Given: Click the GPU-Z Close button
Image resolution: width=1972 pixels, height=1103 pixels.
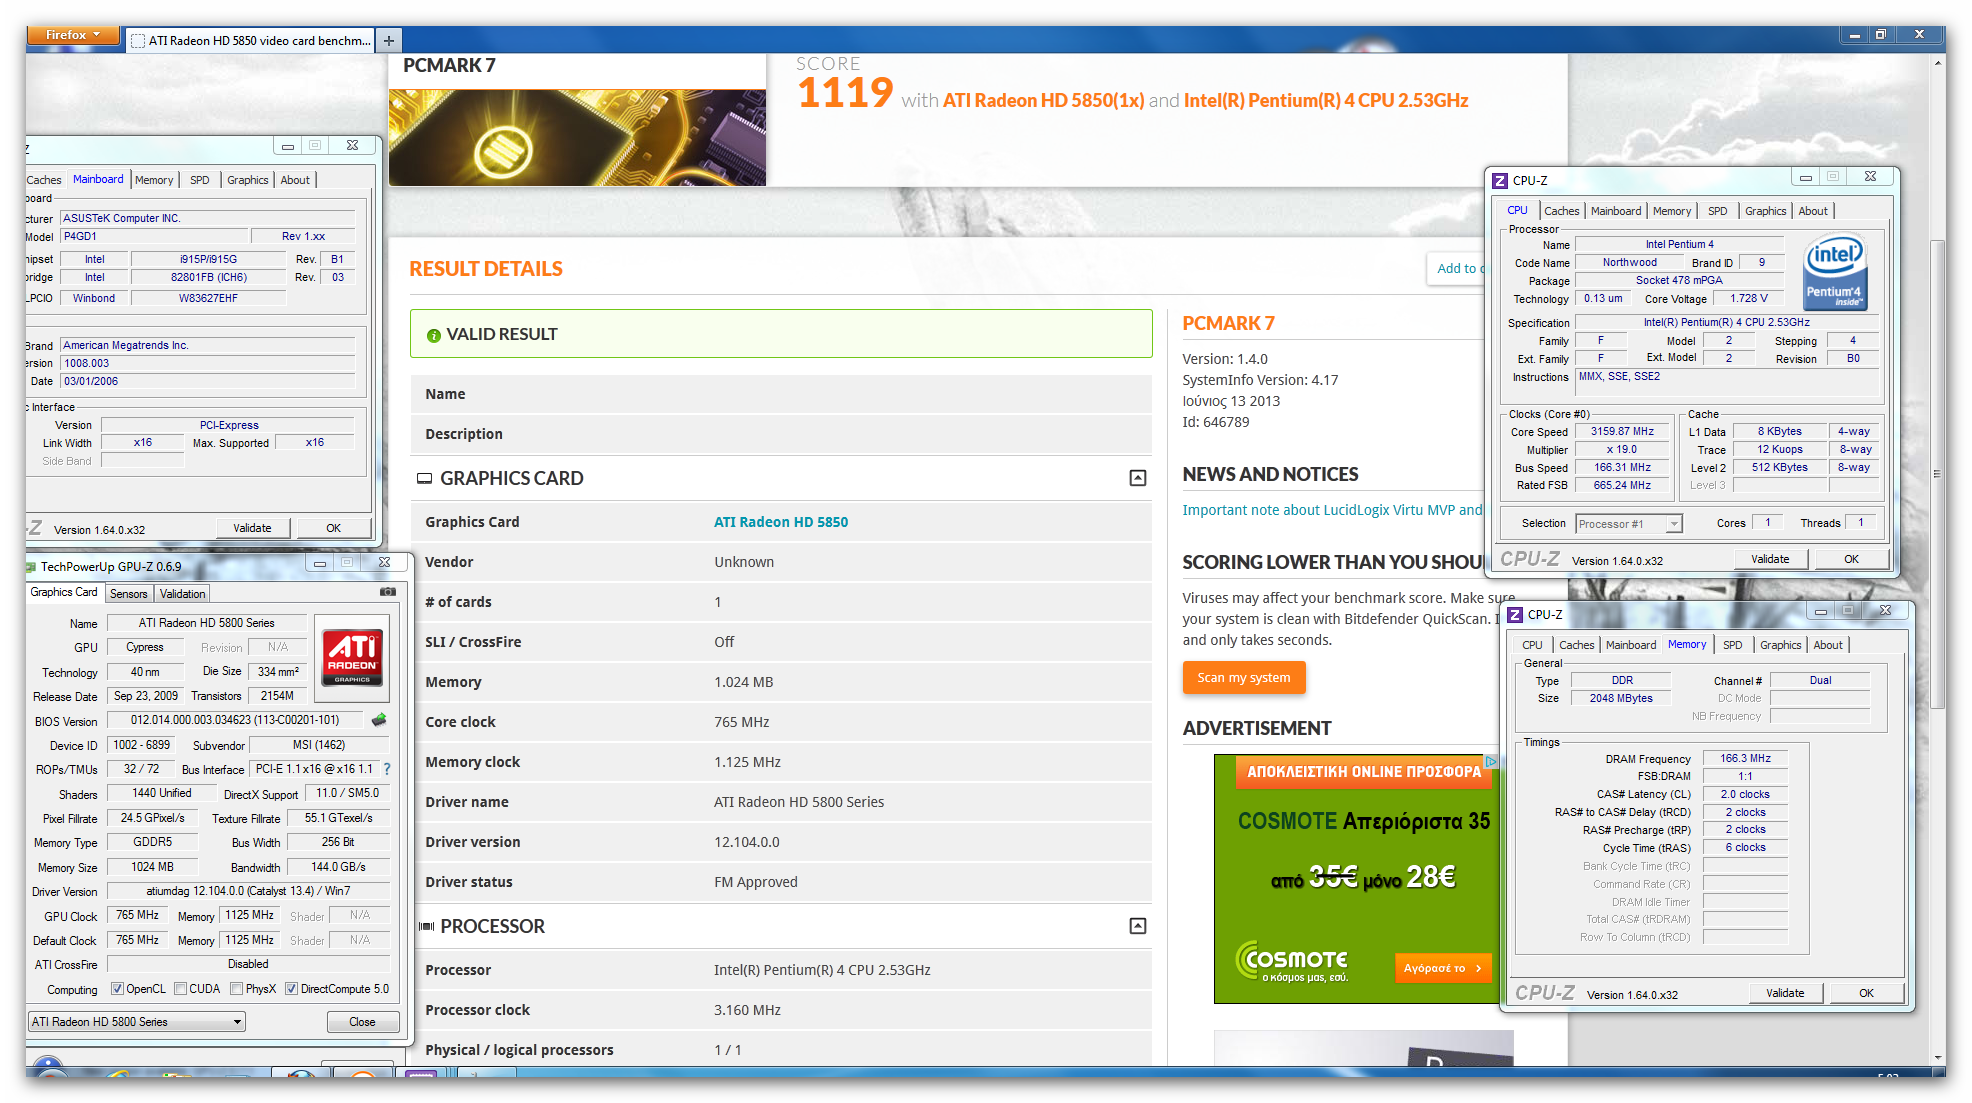Looking at the screenshot, I should click(x=362, y=1022).
